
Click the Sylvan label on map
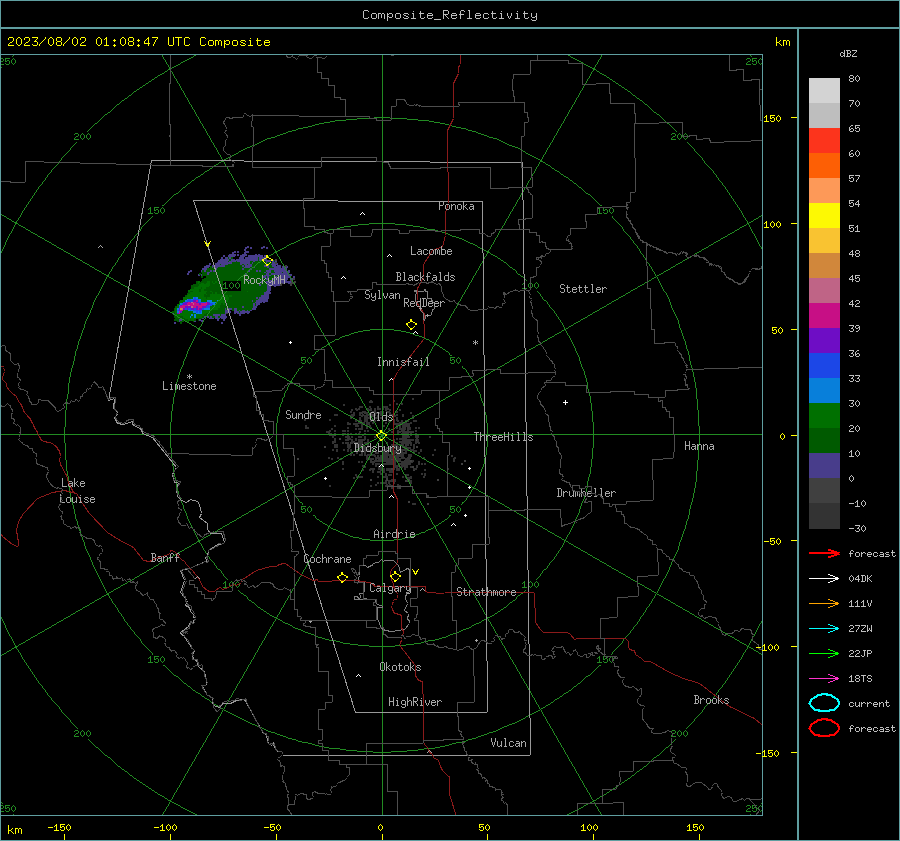382,295
